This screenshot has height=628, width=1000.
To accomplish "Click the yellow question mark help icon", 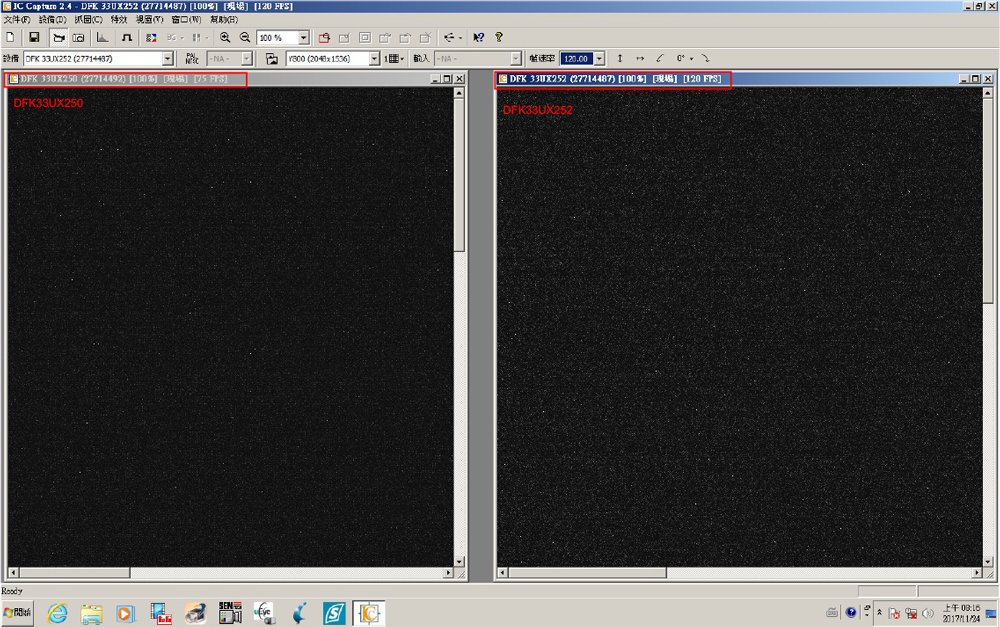I will click(498, 38).
